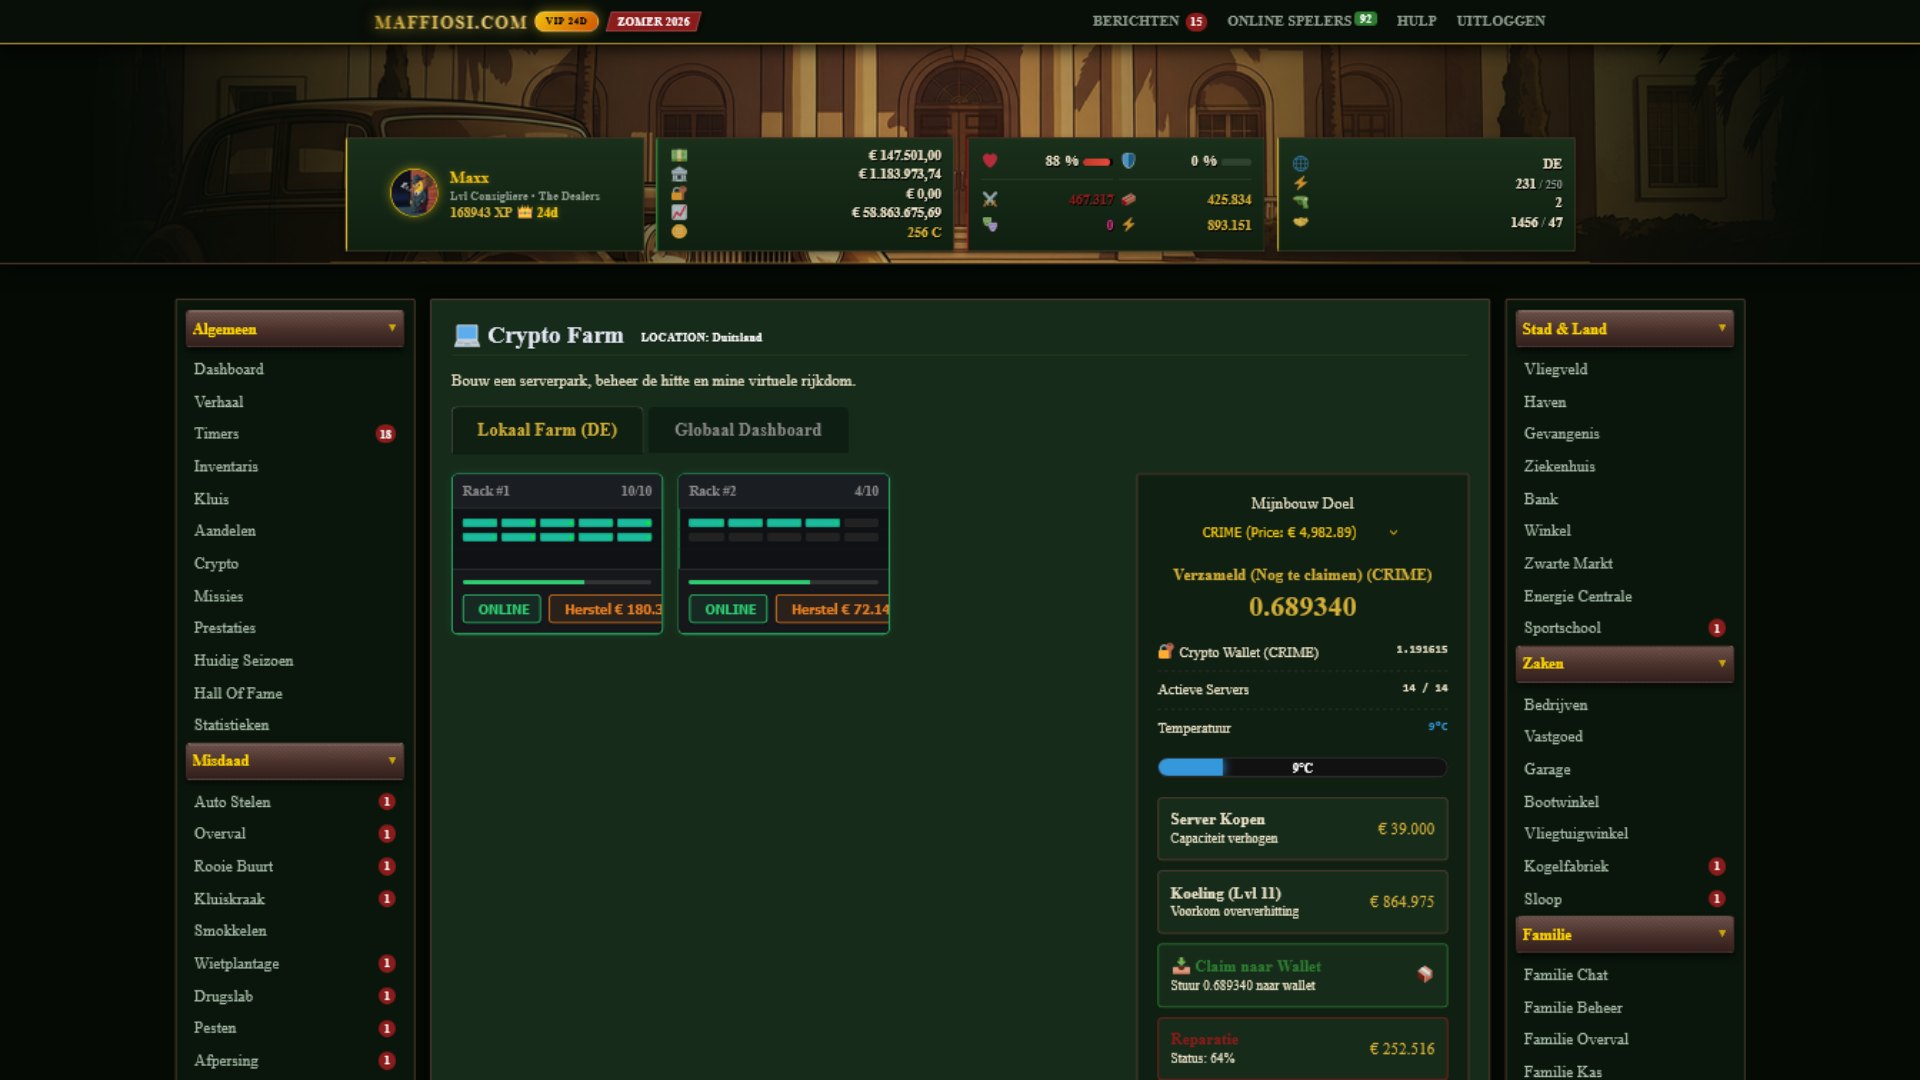Click the globe icon beside DE
The height and width of the screenshot is (1080, 1920).
click(x=1300, y=163)
